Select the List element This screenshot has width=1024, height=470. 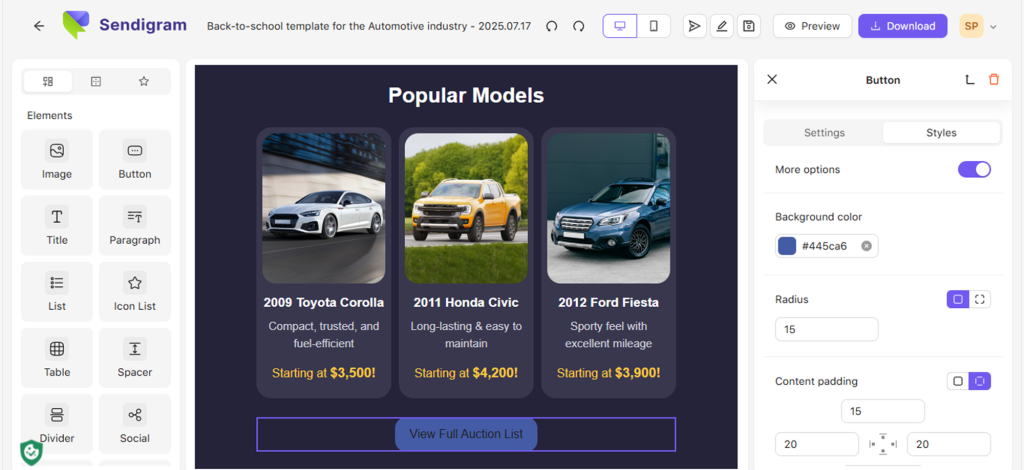click(x=57, y=291)
